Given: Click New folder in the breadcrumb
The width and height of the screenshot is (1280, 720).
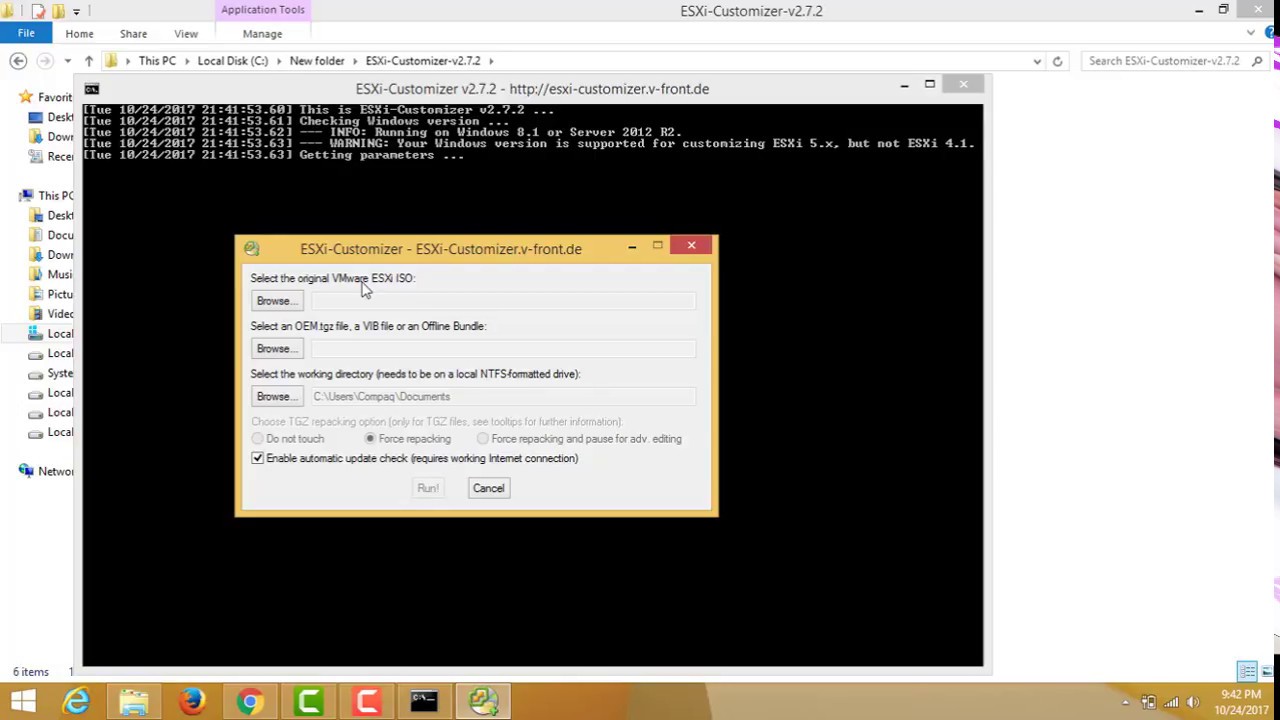Looking at the screenshot, I should [x=317, y=61].
